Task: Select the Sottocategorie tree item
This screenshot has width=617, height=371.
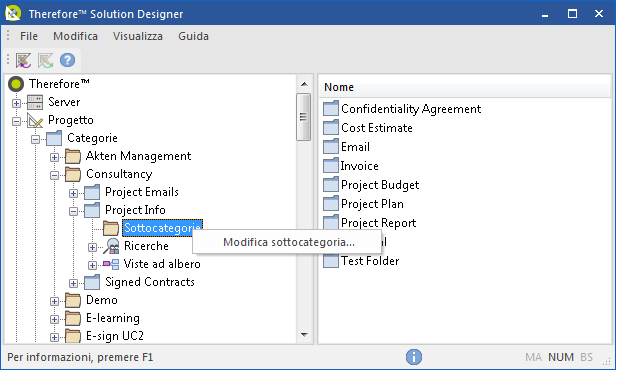Action: (162, 228)
